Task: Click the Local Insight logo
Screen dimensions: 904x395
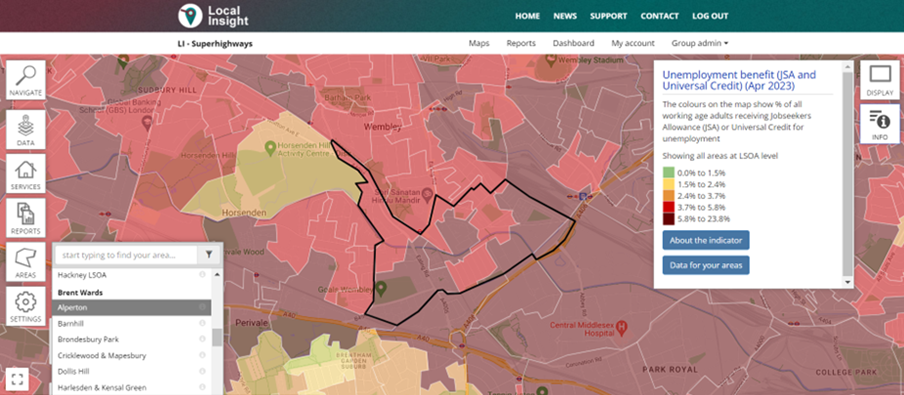Action: point(213,16)
